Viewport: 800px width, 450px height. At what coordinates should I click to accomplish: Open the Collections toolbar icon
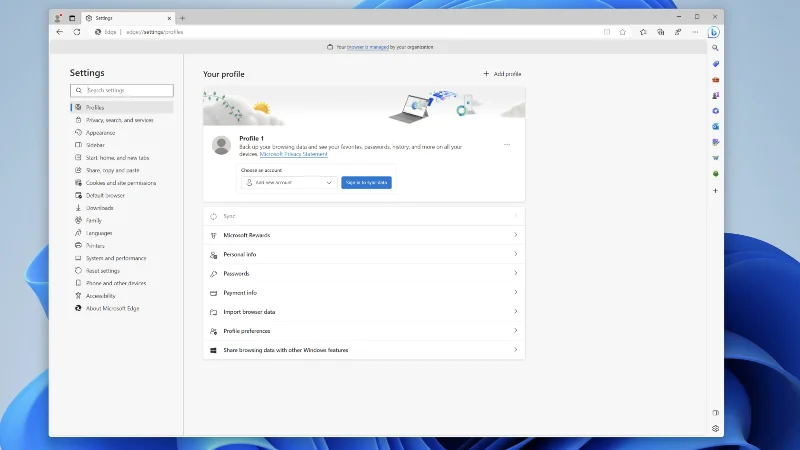point(661,32)
